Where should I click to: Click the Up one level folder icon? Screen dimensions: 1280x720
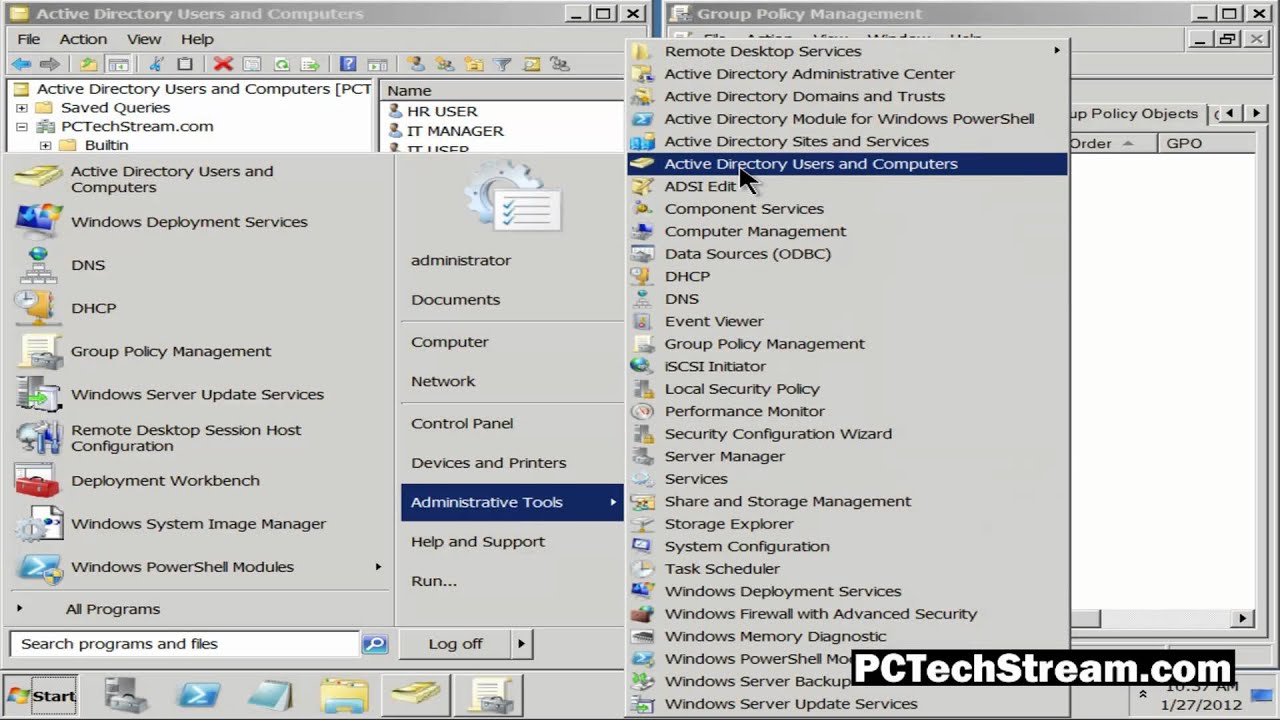point(89,64)
